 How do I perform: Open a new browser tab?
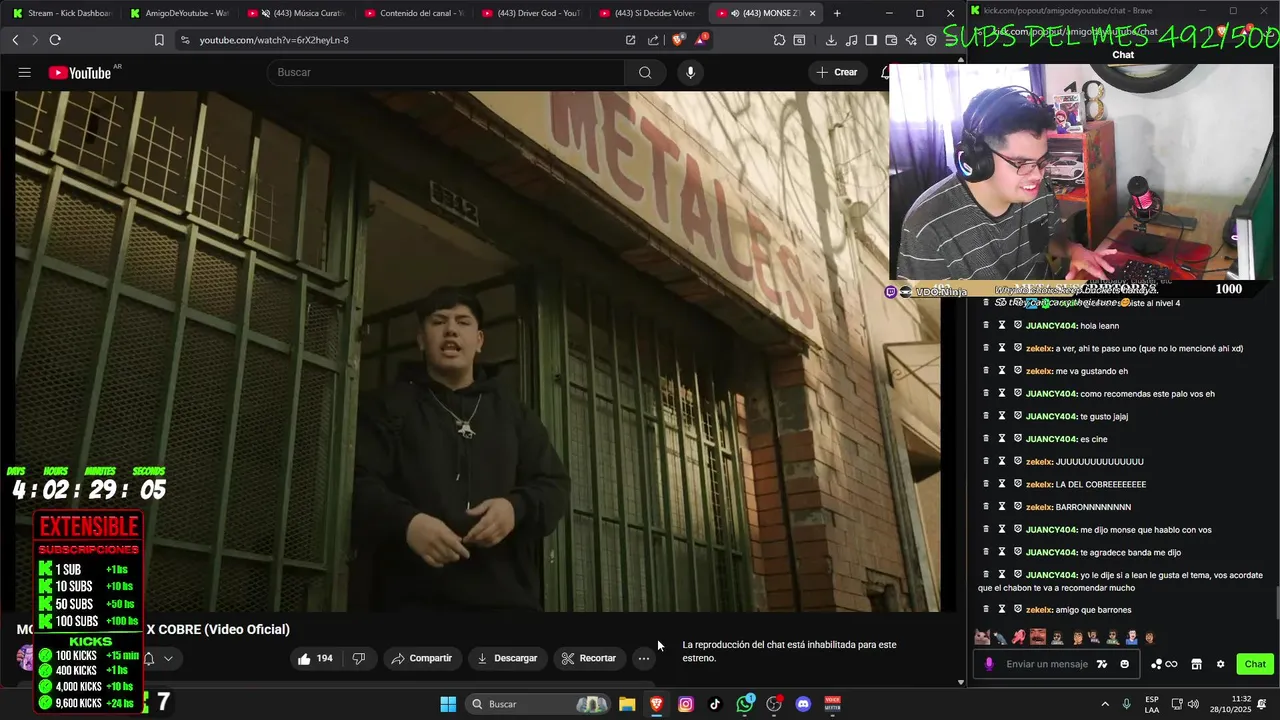837,13
